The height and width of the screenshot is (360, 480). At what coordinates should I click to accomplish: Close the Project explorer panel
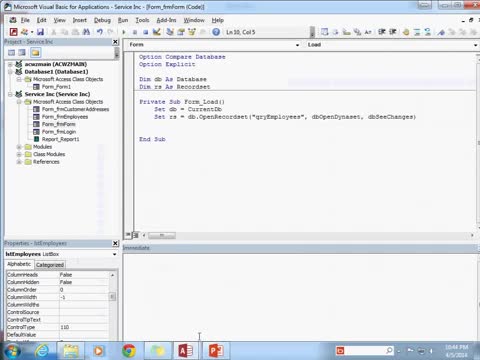click(115, 42)
